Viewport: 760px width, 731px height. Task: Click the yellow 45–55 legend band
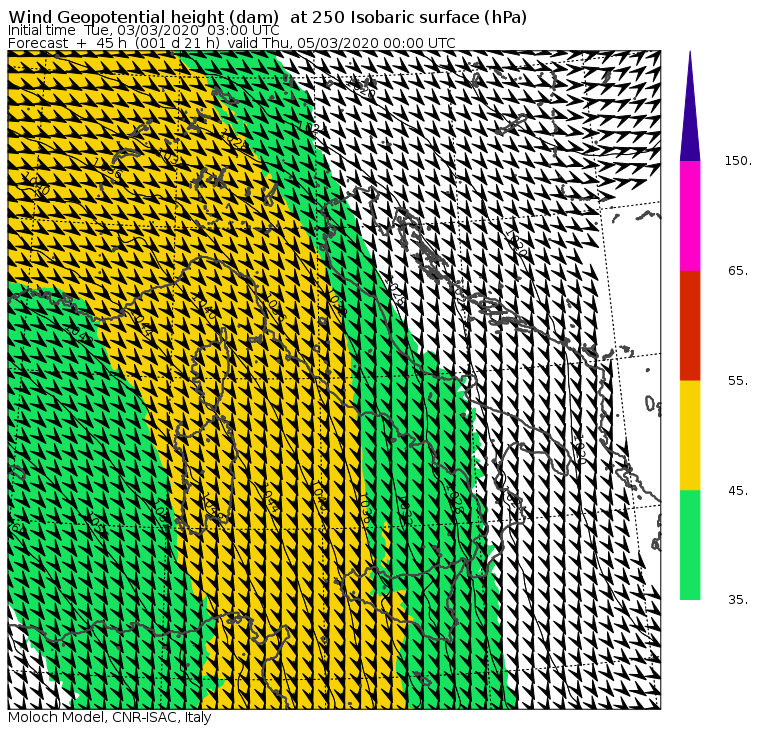(x=690, y=435)
